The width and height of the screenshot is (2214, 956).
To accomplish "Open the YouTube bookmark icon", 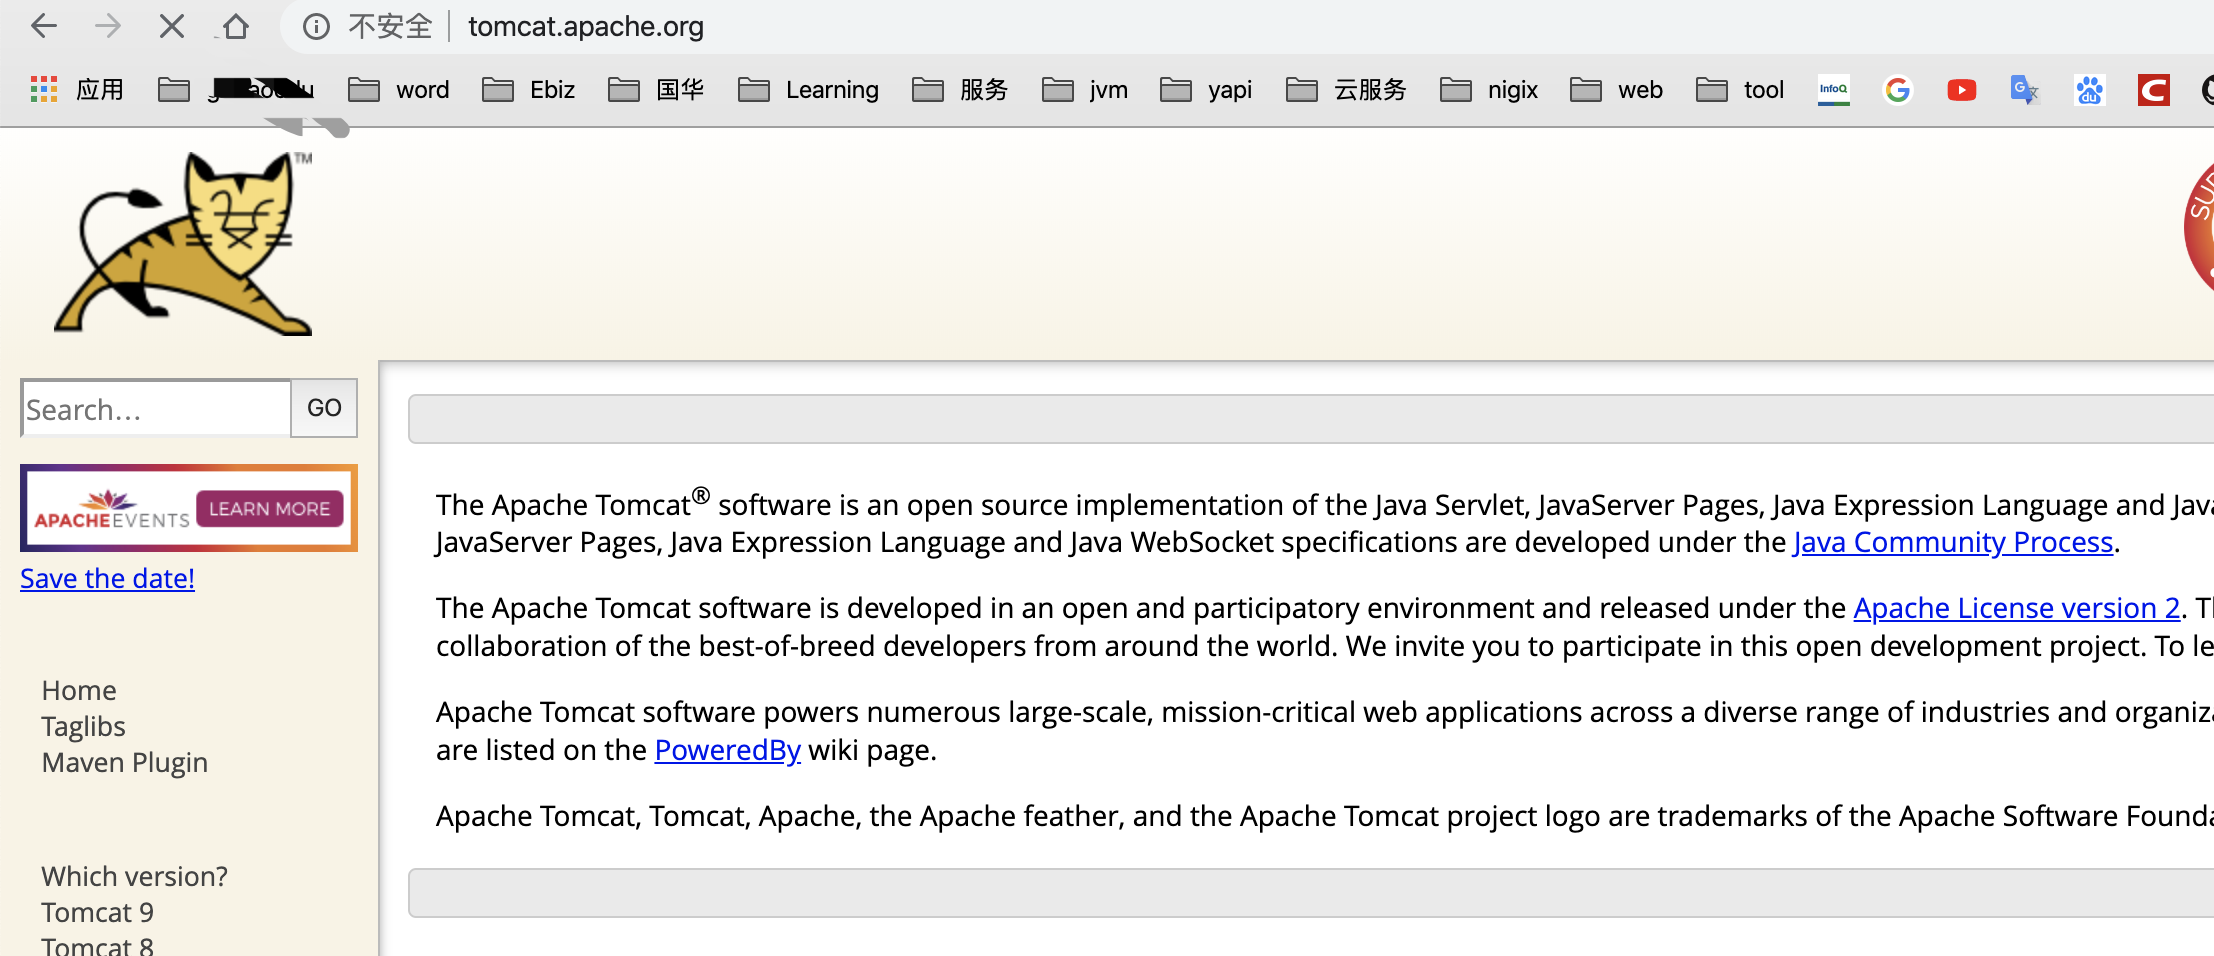I will click(1962, 90).
